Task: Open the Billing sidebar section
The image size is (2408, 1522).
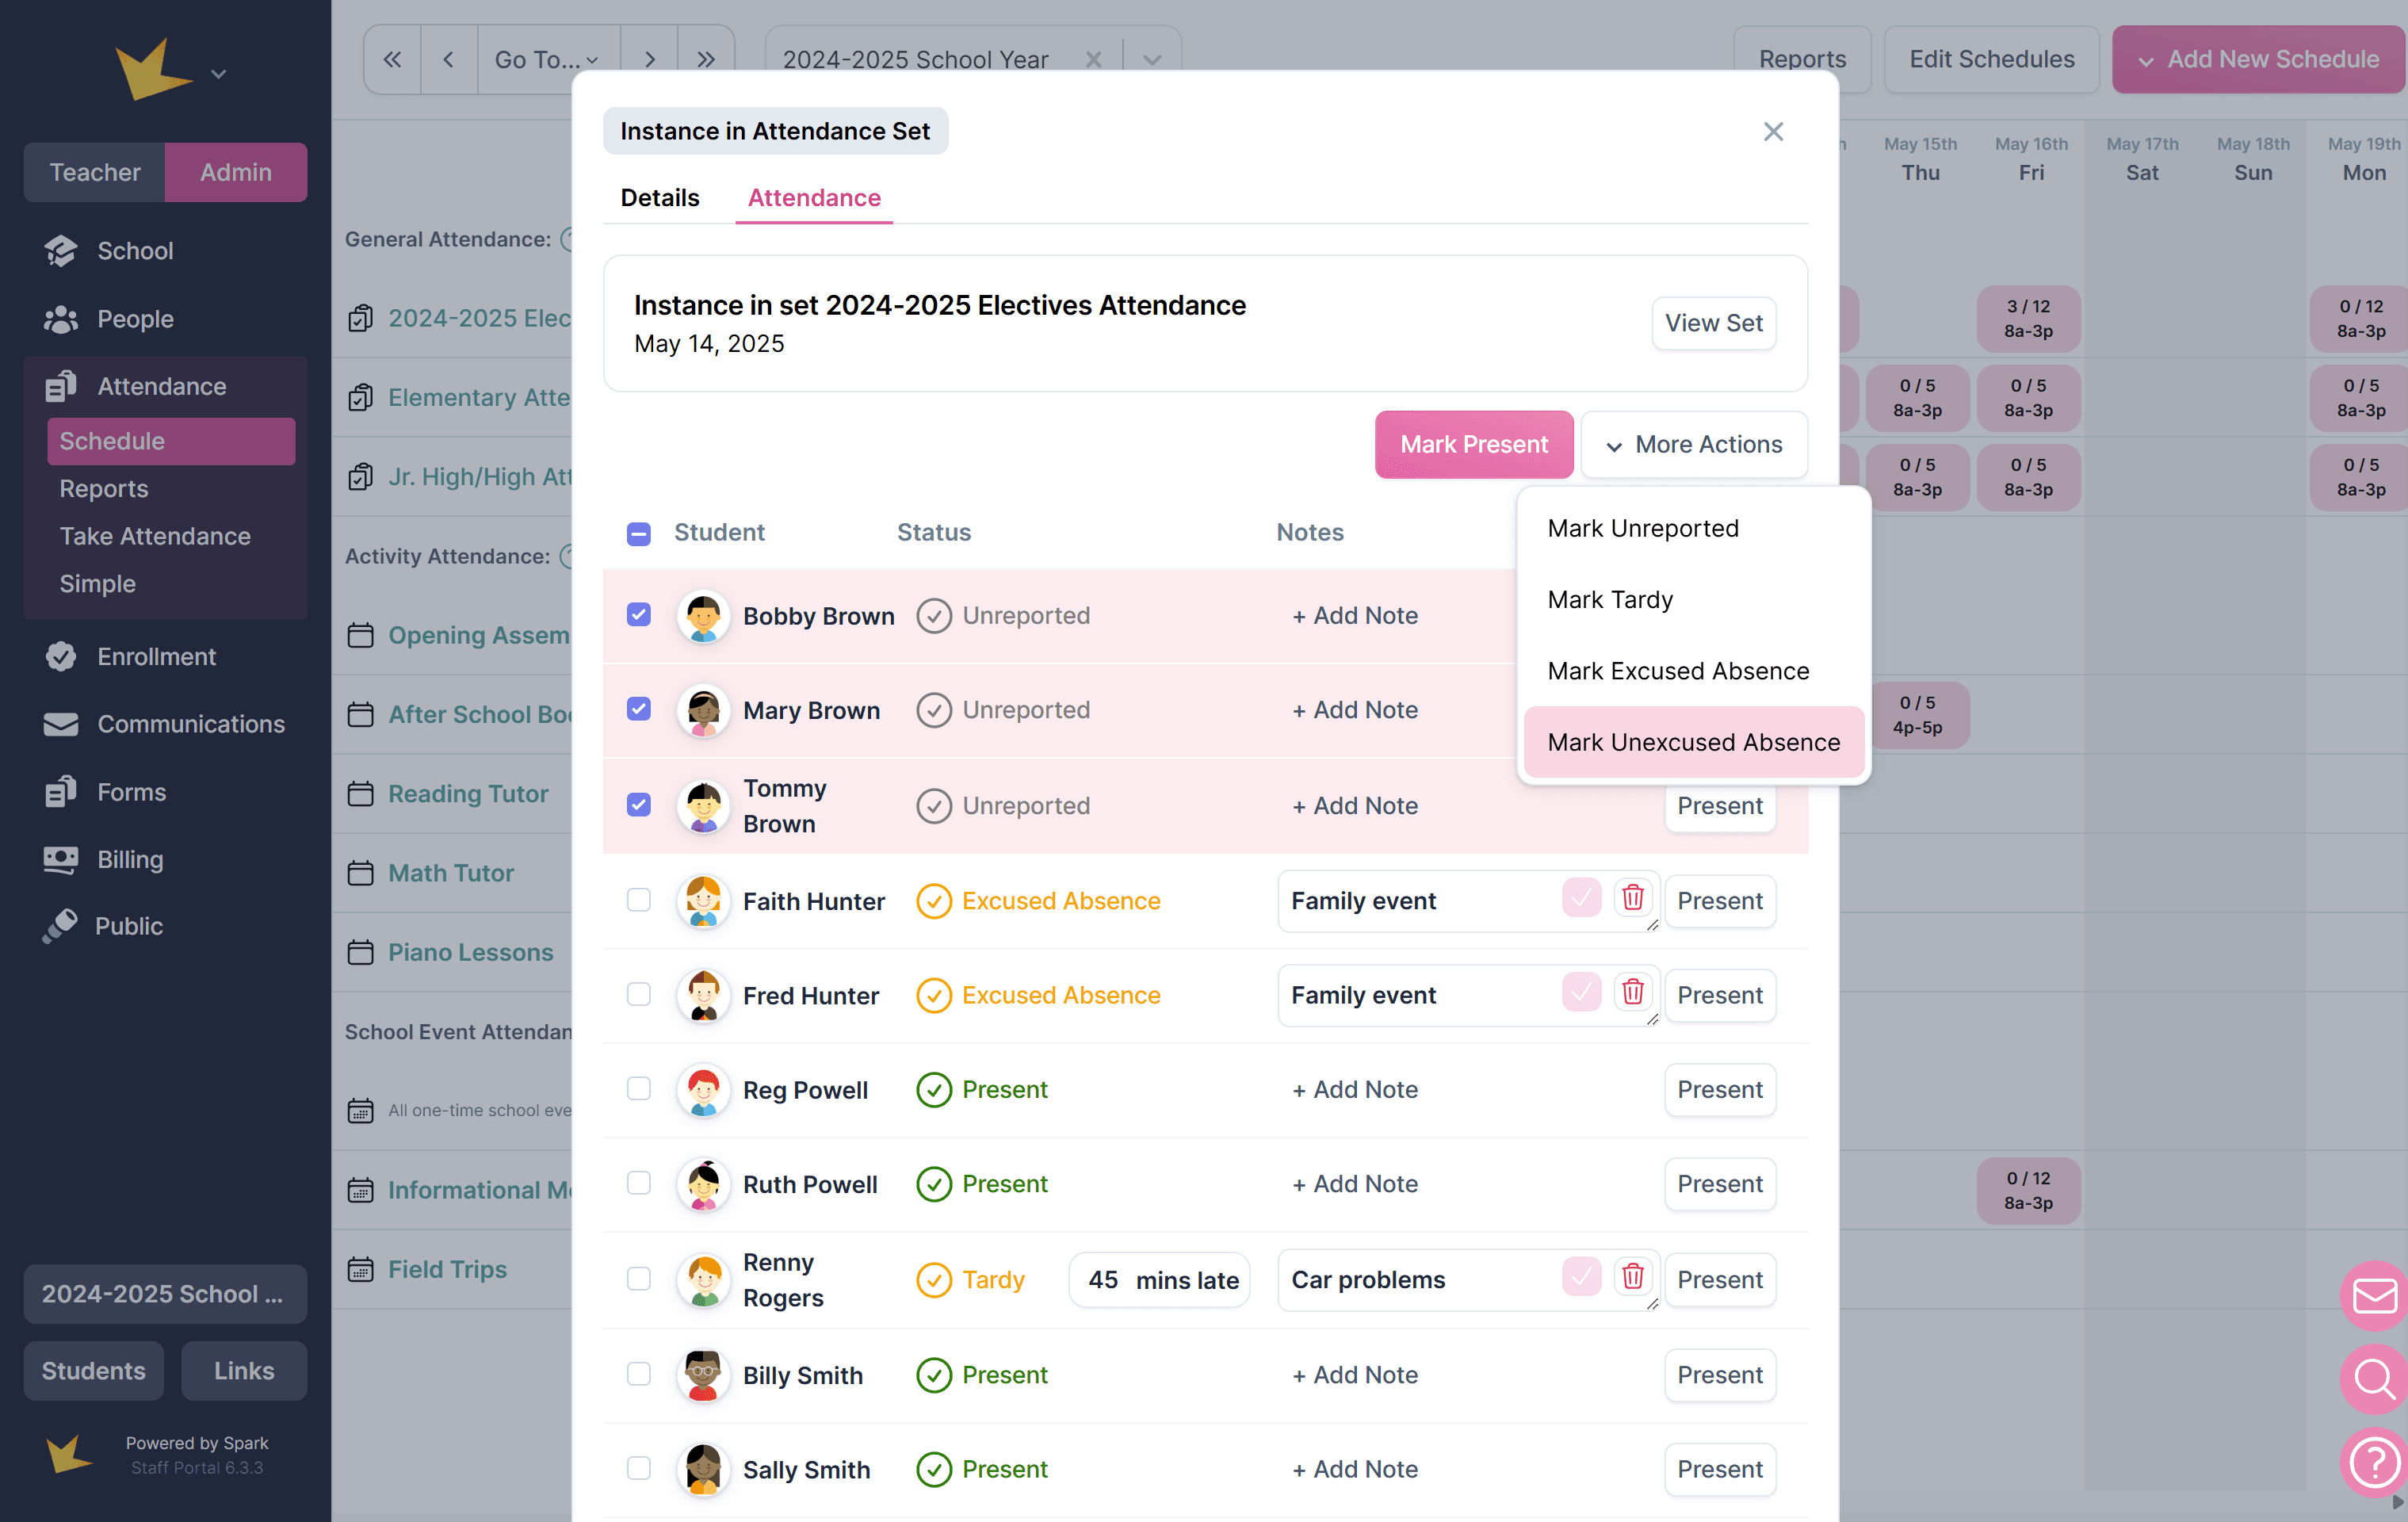Action: pyautogui.click(x=130, y=859)
